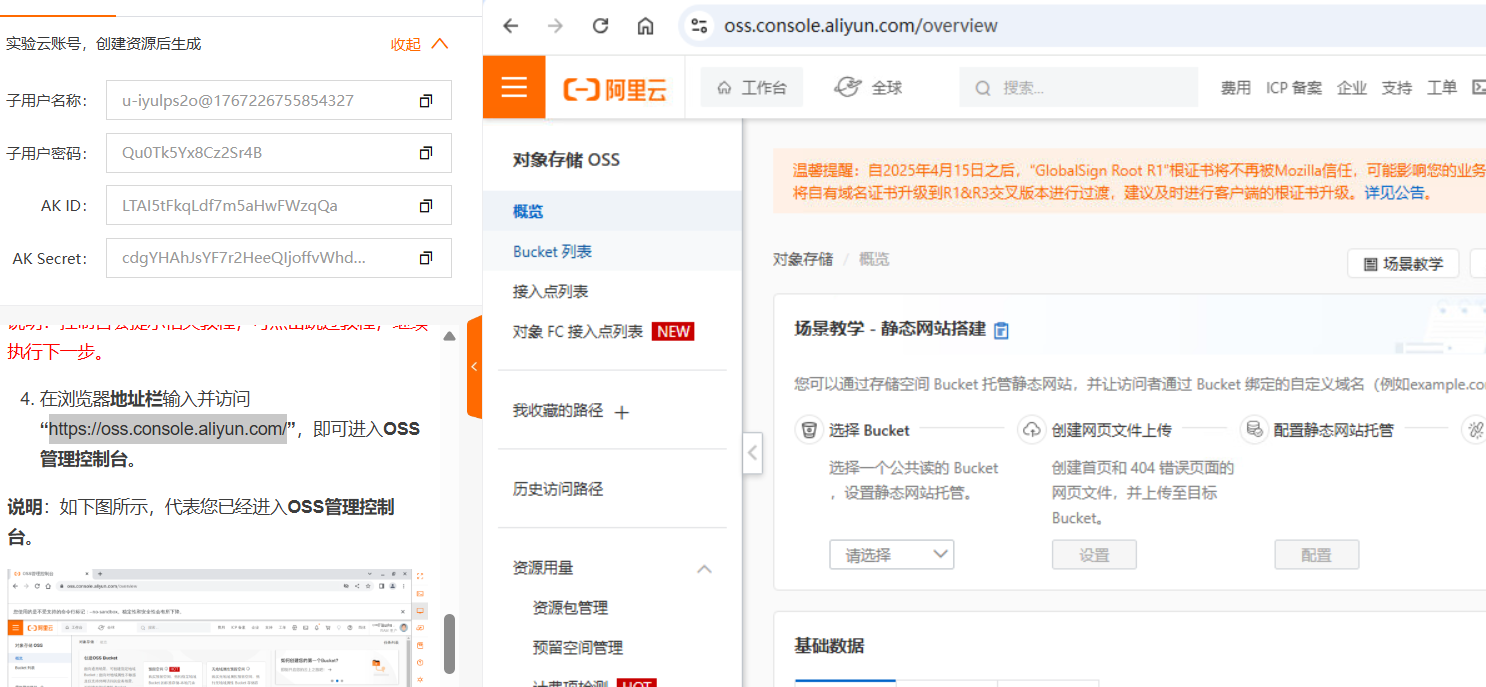This screenshot has height=687, width=1486.
Task: Copy the sub-user name value
Action: click(x=426, y=101)
